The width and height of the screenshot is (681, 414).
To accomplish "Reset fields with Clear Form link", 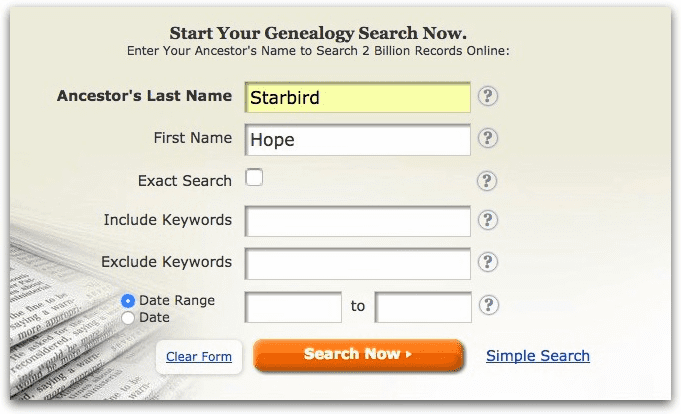I will point(199,357).
